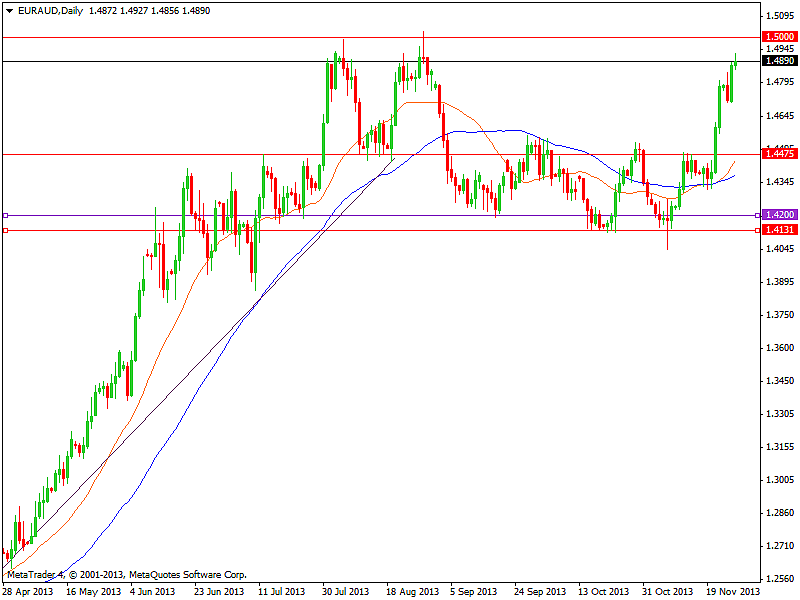Click the 30 Jul 2013 date label
The height and width of the screenshot is (600, 800).
(345, 591)
